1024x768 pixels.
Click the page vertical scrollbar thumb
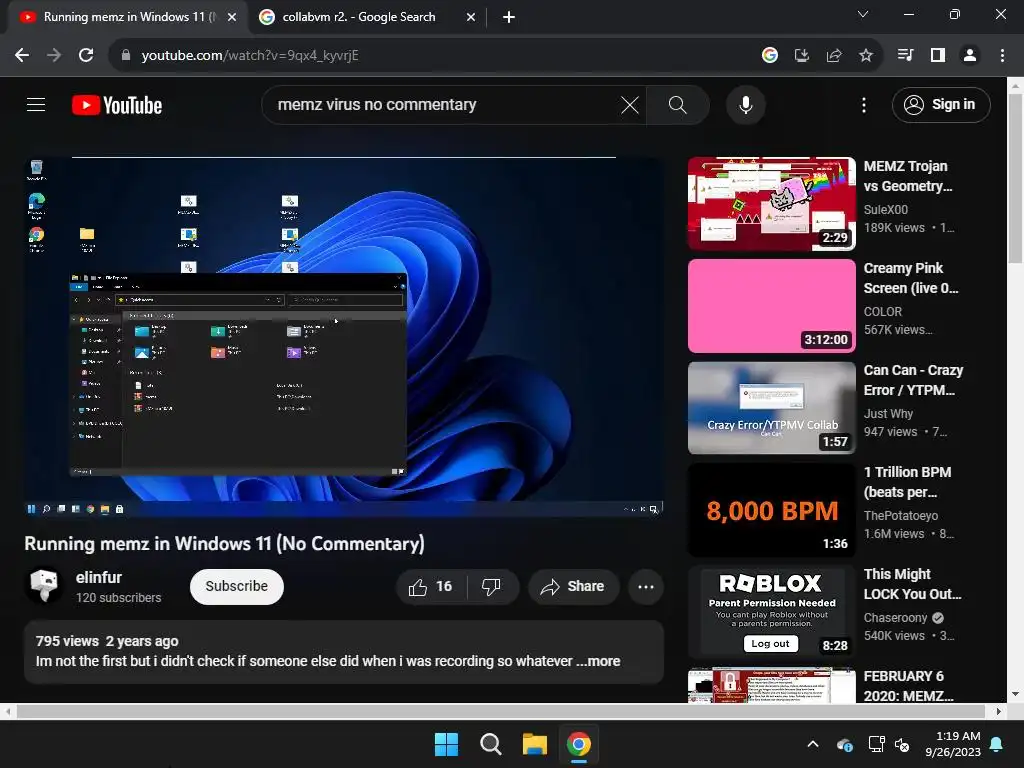click(1015, 178)
